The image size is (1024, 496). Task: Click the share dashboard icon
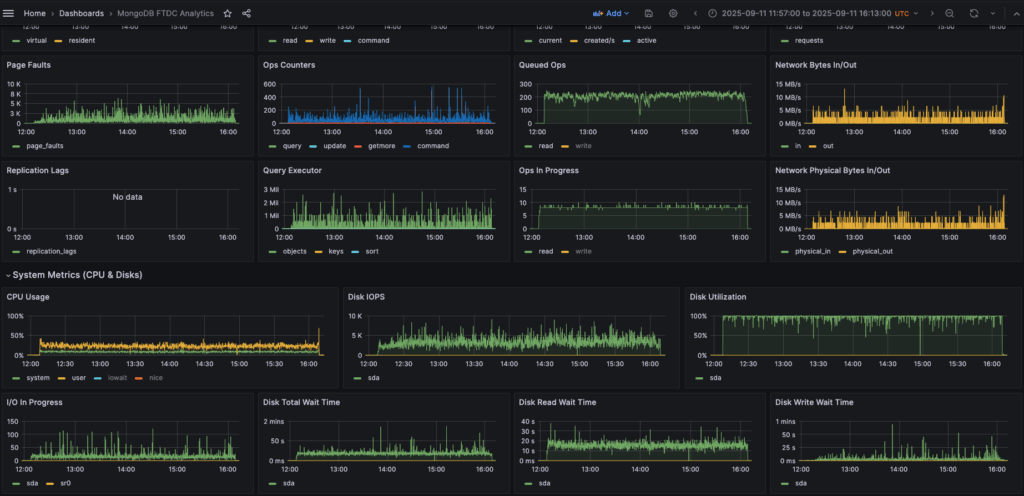247,13
